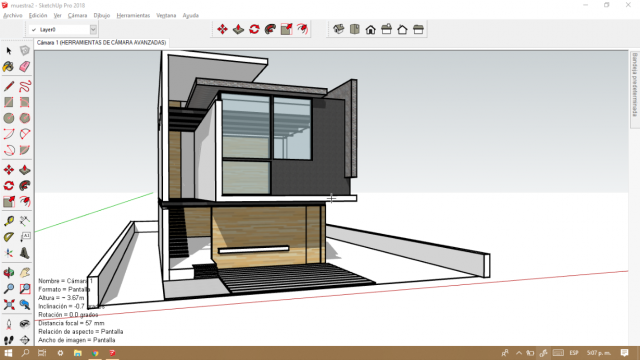Screen dimensions: 640x360
Task: Switch to Right view
Action: click(387, 29)
